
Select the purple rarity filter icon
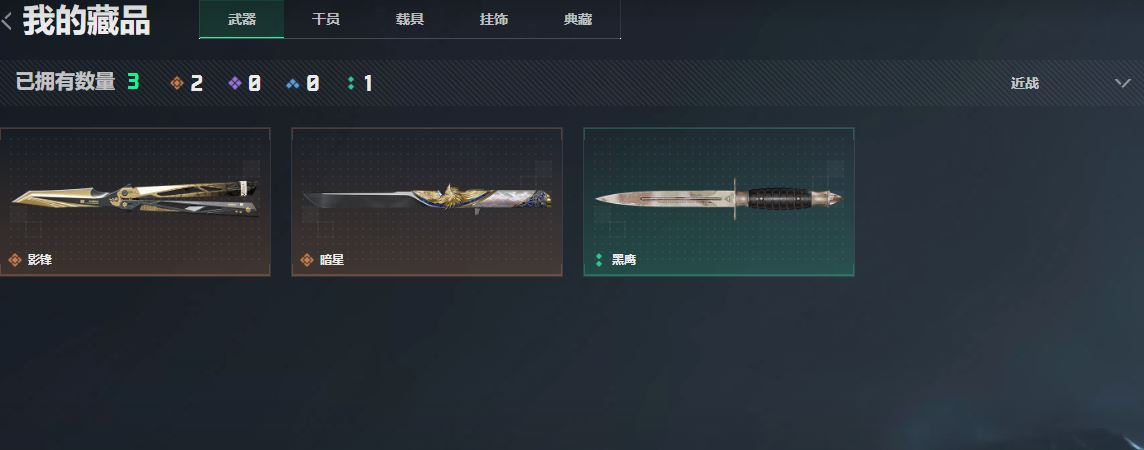[x=234, y=83]
